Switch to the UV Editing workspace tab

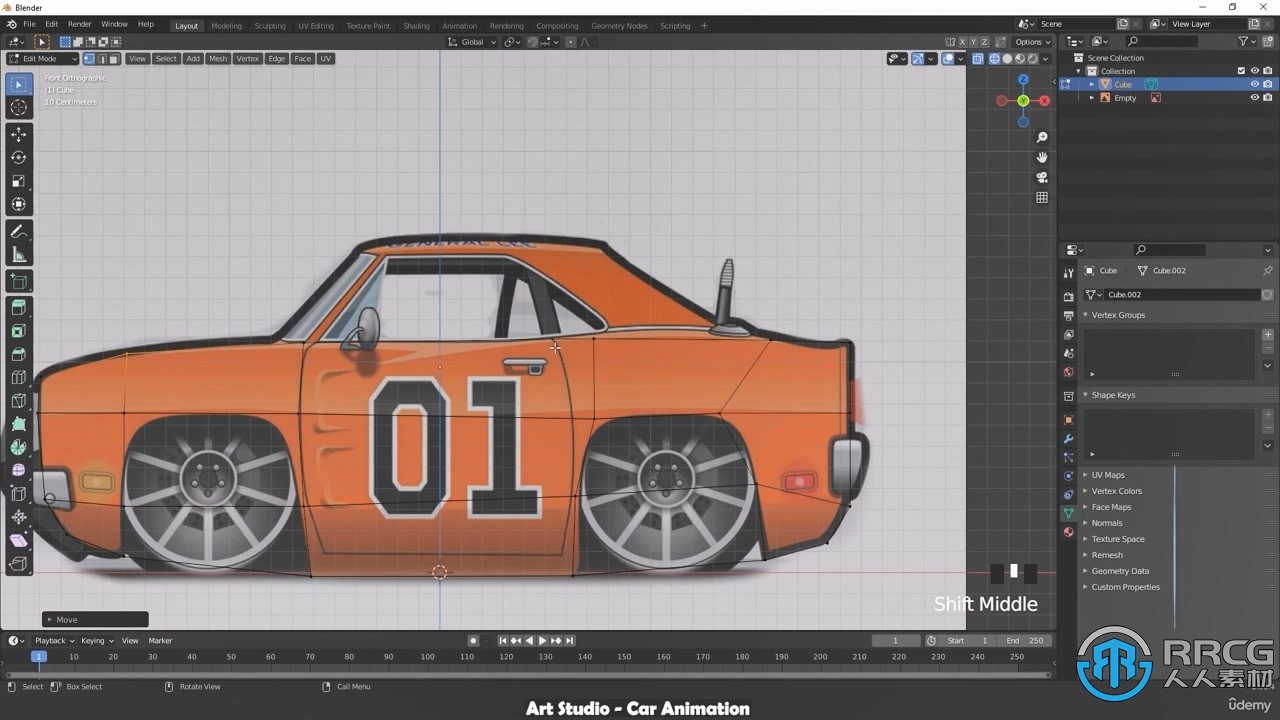316,26
